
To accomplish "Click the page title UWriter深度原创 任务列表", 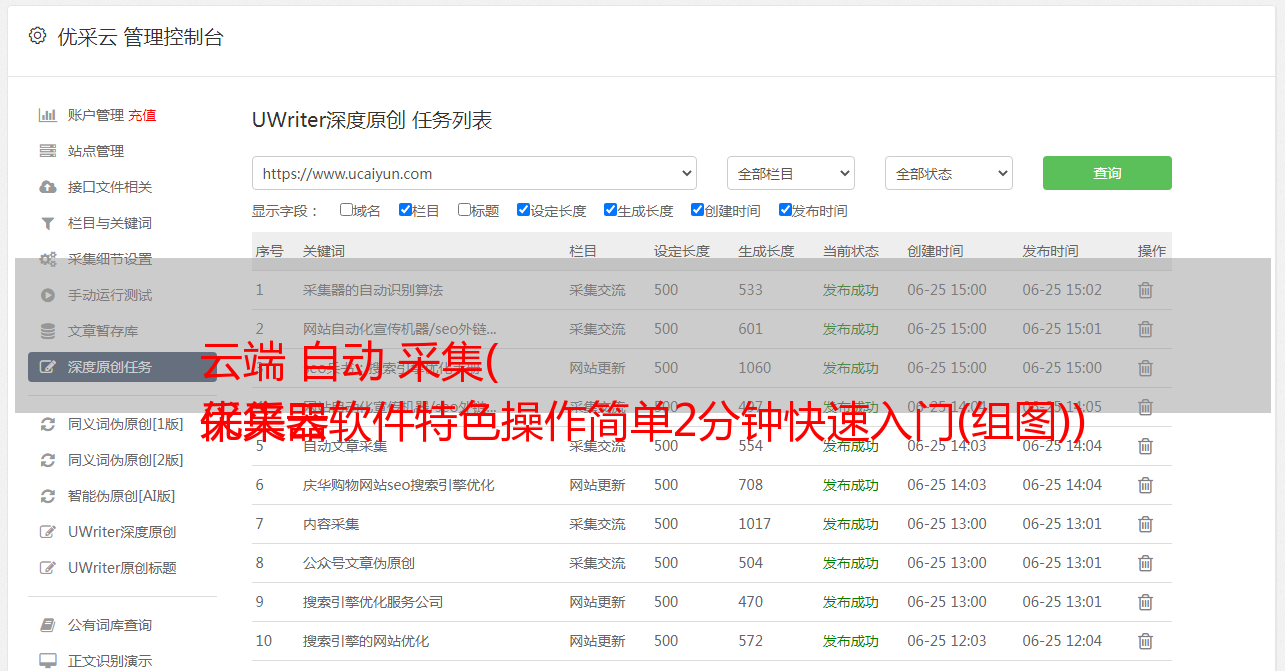I will point(372,120).
